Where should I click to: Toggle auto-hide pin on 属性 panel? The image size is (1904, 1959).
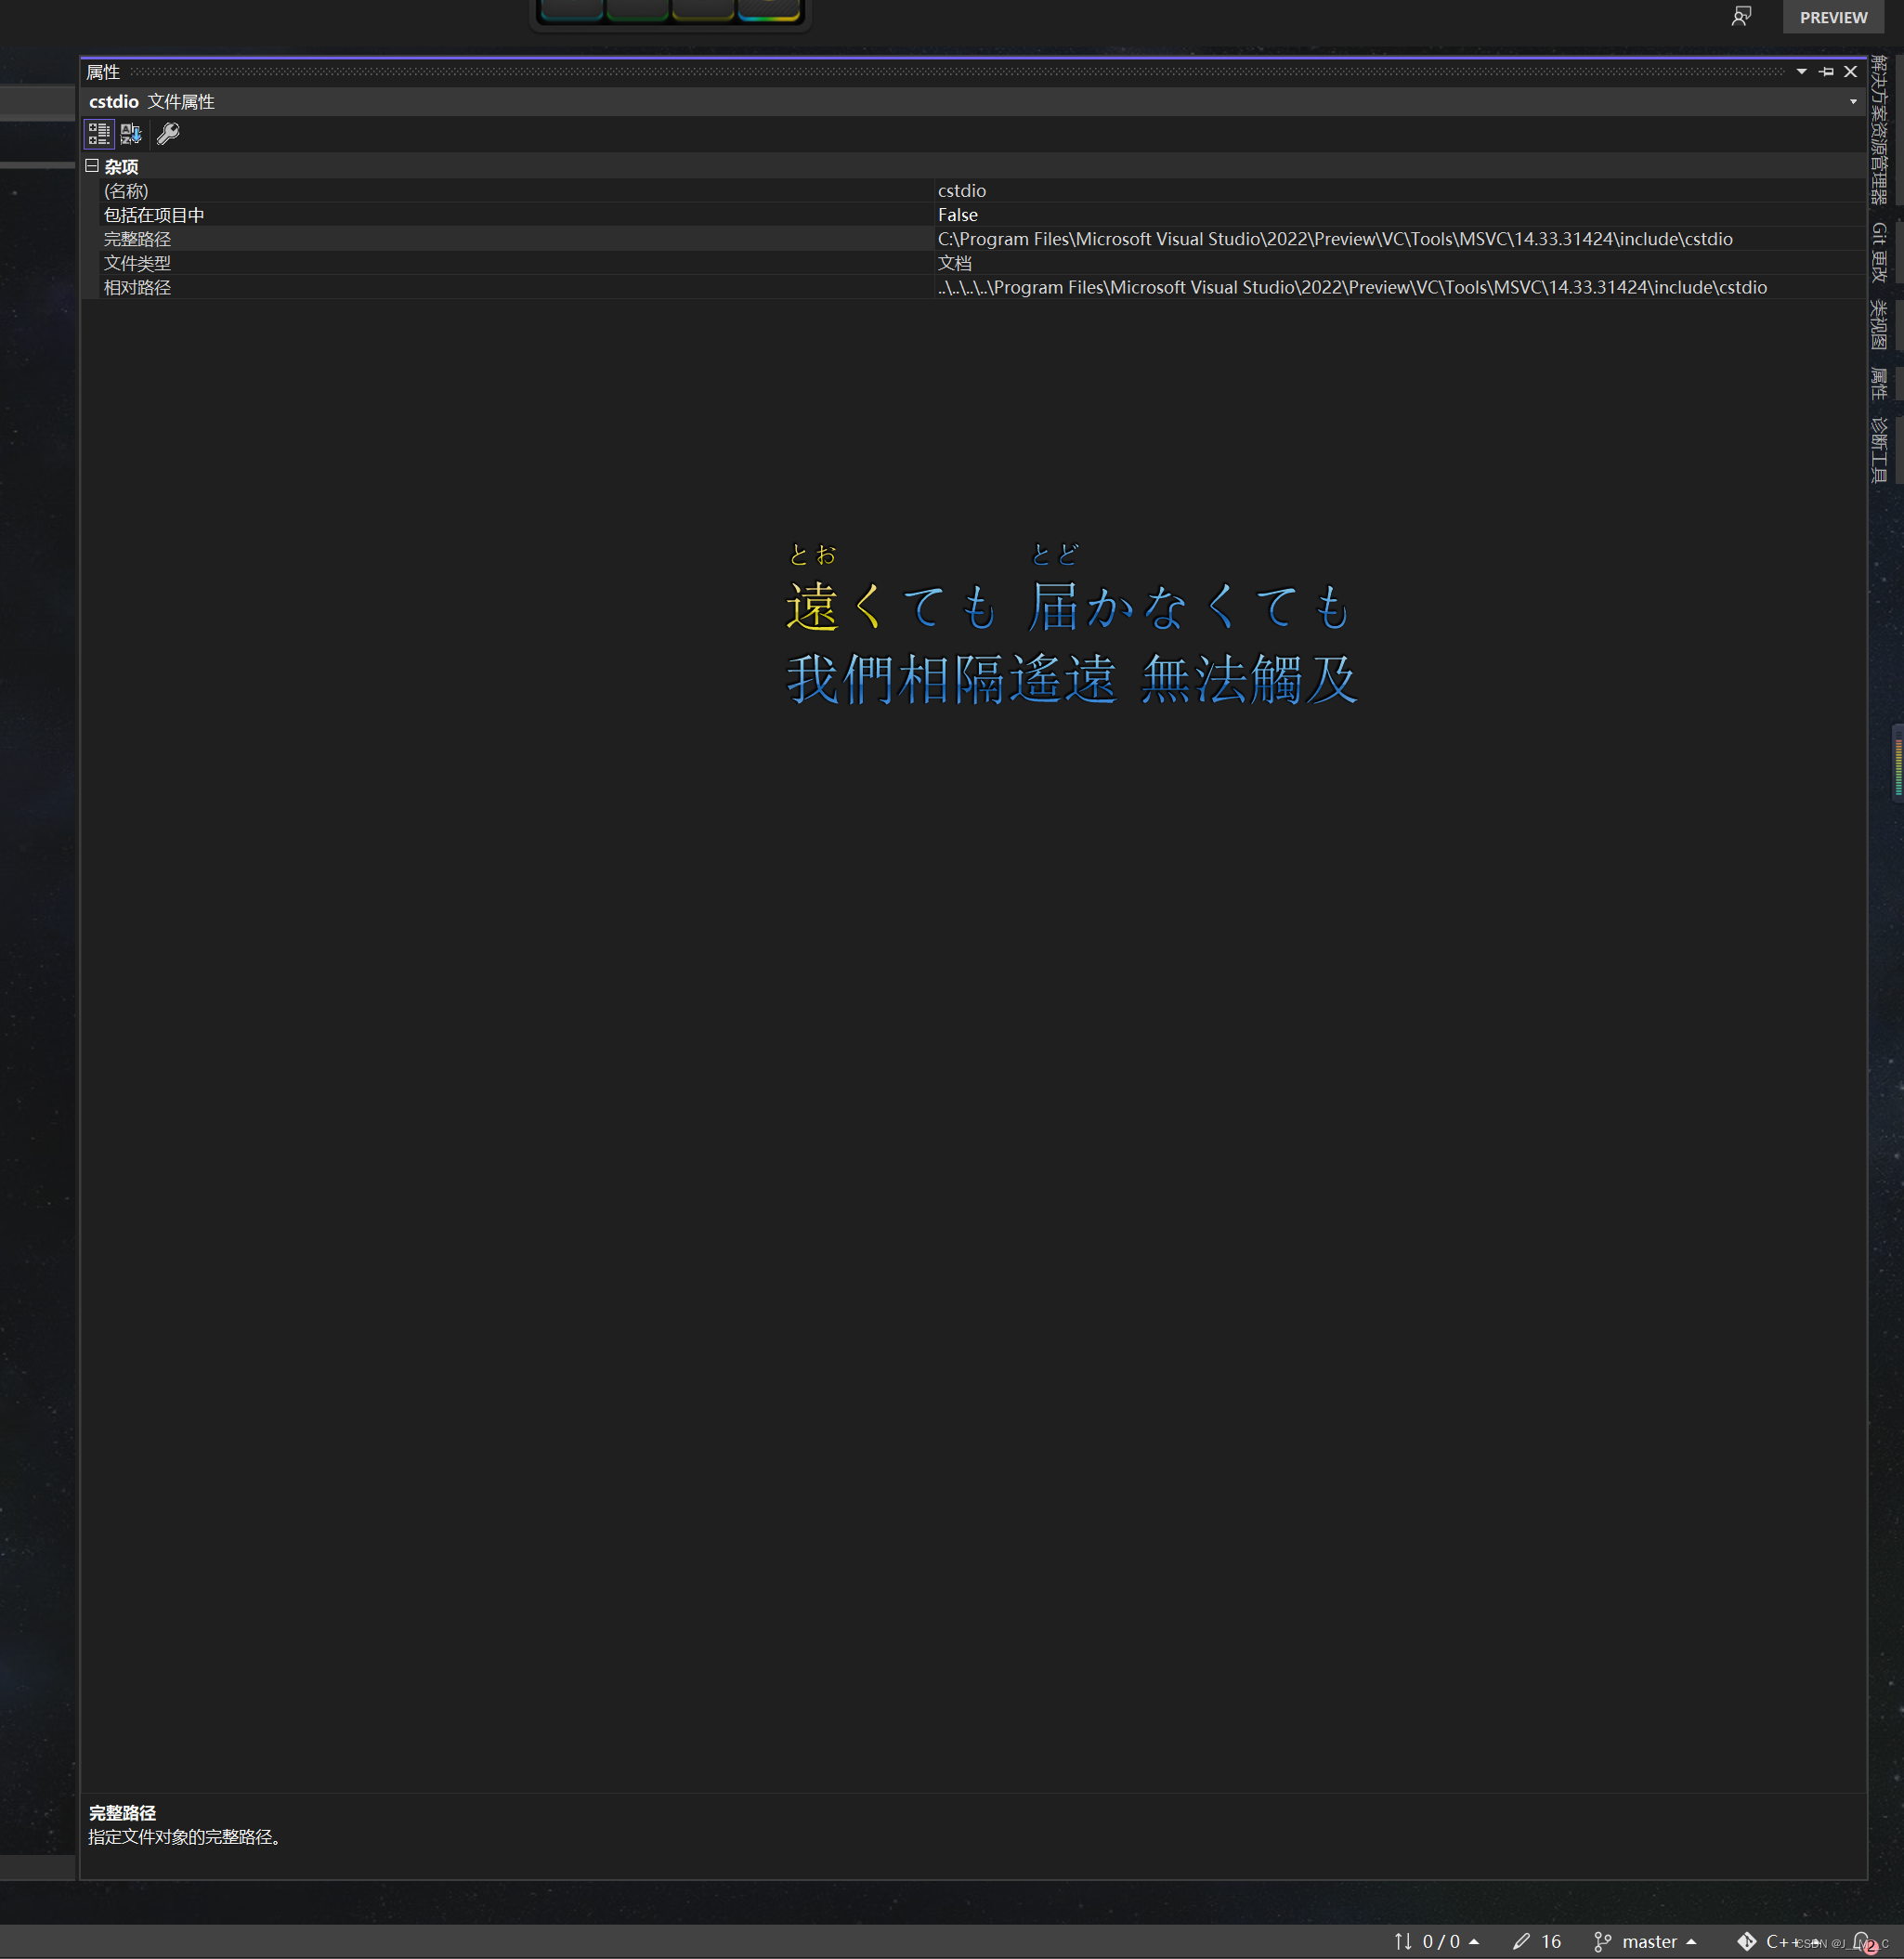point(1826,72)
